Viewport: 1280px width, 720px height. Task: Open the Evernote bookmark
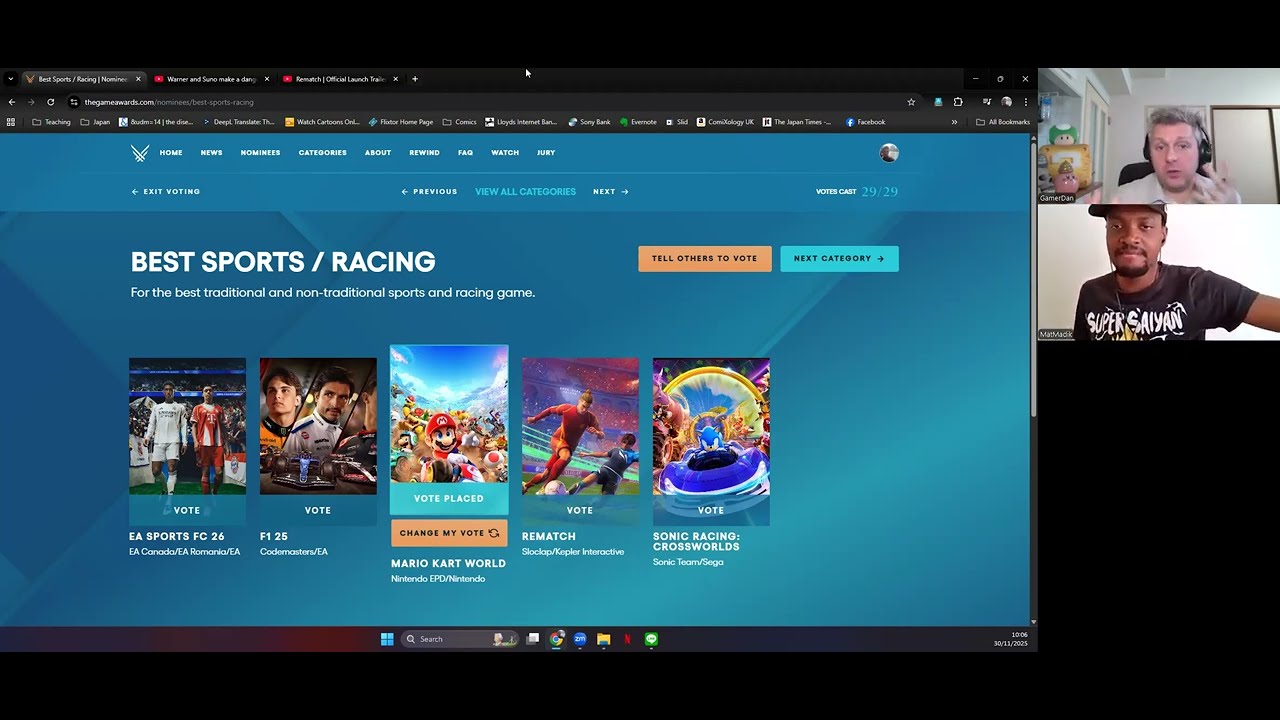tap(638, 122)
